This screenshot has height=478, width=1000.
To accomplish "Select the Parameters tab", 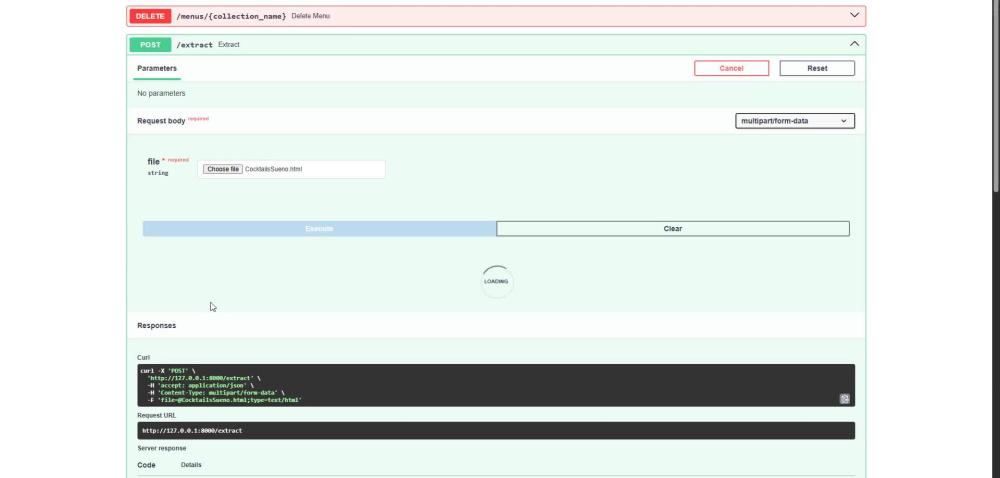I will pyautogui.click(x=157, y=68).
